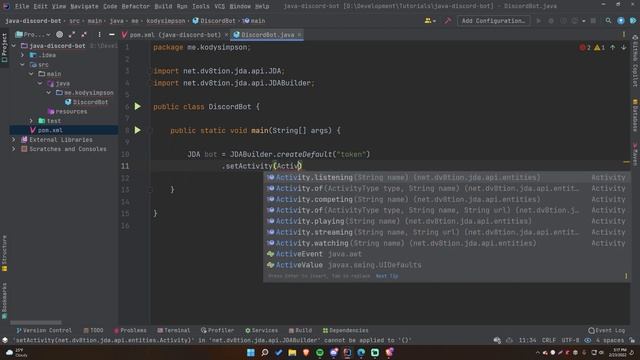Open the Refactor menu
Screen dimensions: 640x360
[136, 6]
